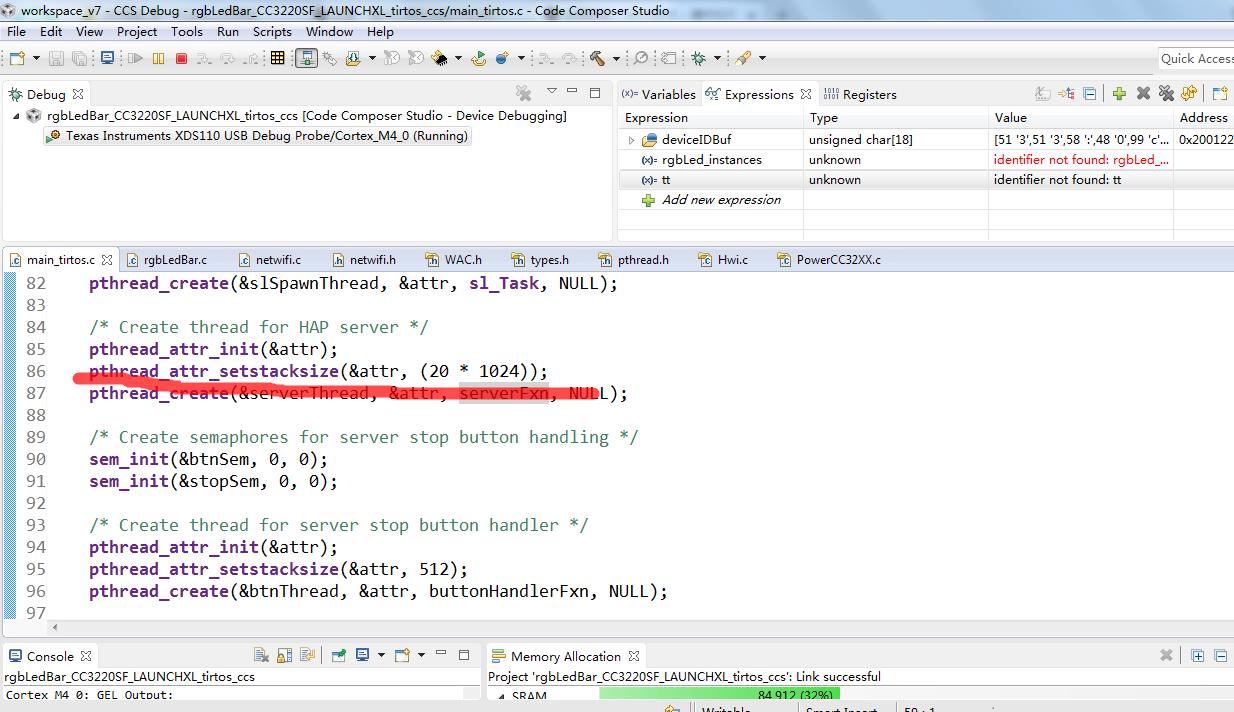
Task: Open New file dropdown arrow
Action: click(36, 58)
